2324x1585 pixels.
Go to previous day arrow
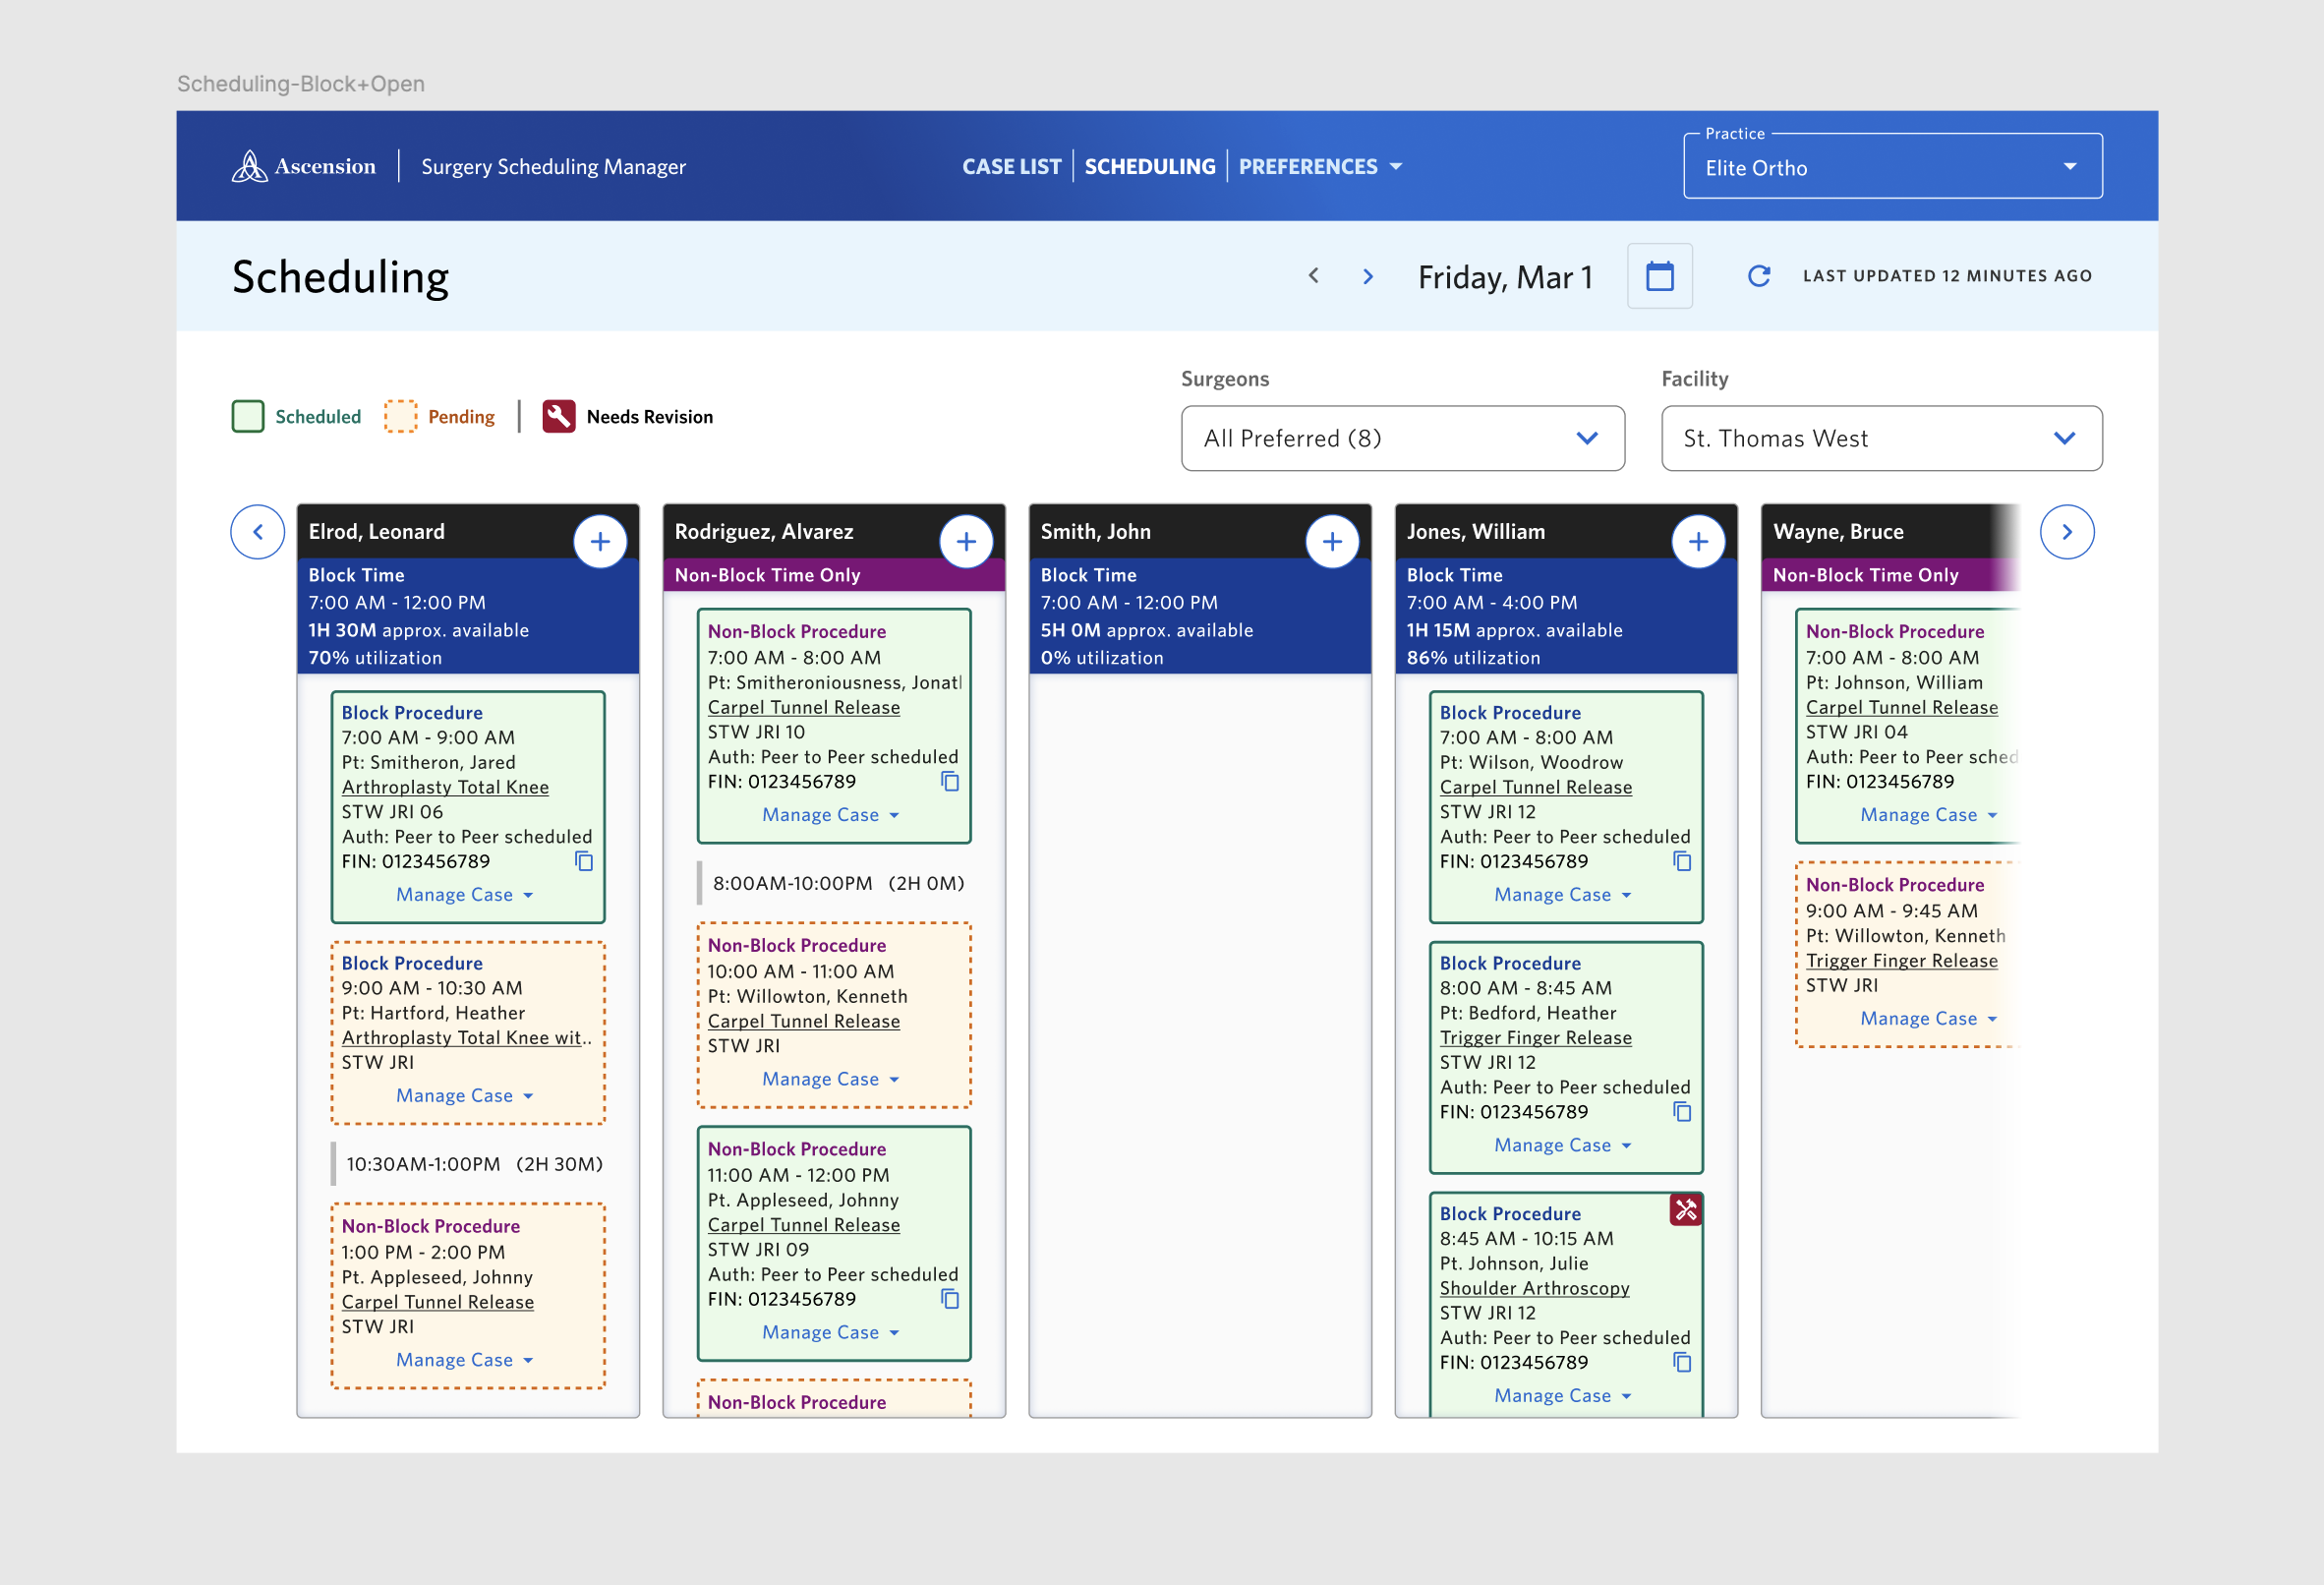coord(1314,276)
